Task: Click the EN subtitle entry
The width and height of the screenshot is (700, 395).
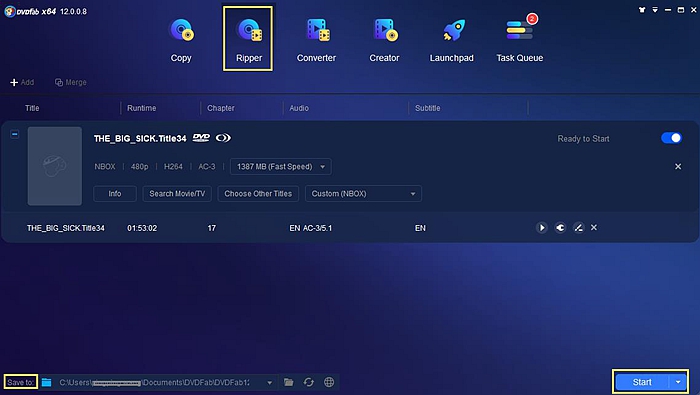Action: point(420,228)
